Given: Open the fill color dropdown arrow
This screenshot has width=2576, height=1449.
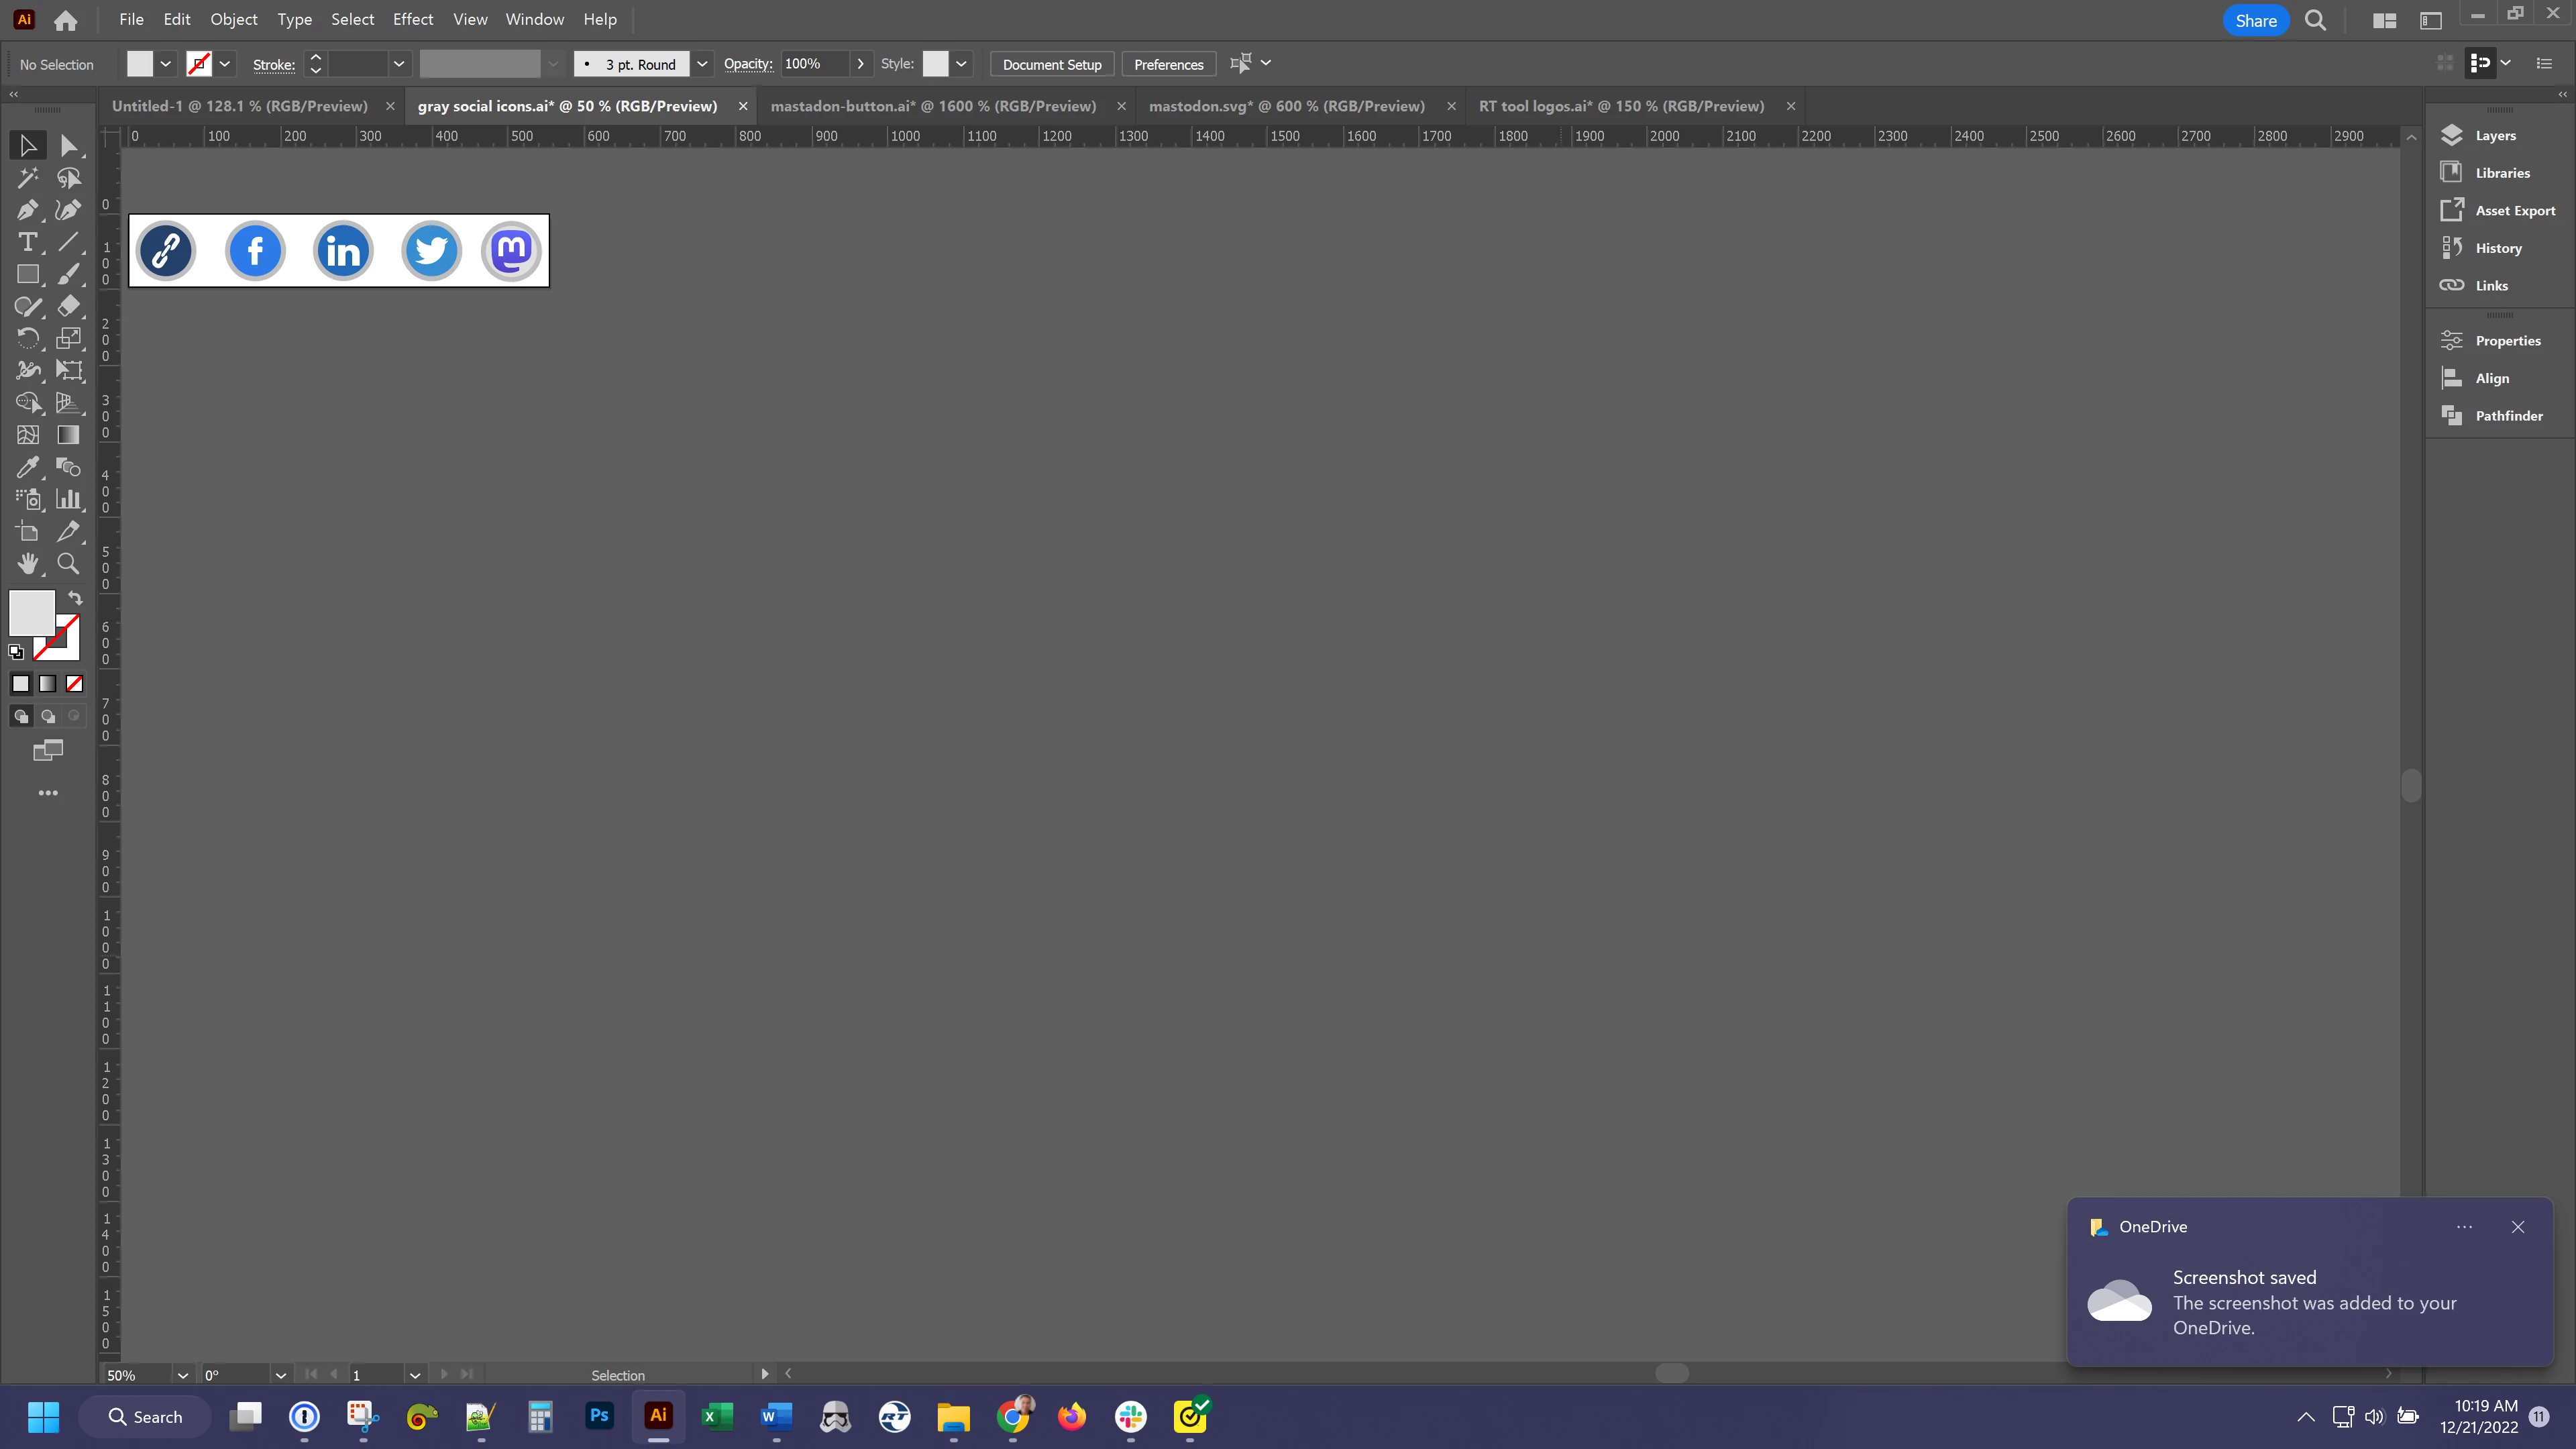Looking at the screenshot, I should coord(166,64).
